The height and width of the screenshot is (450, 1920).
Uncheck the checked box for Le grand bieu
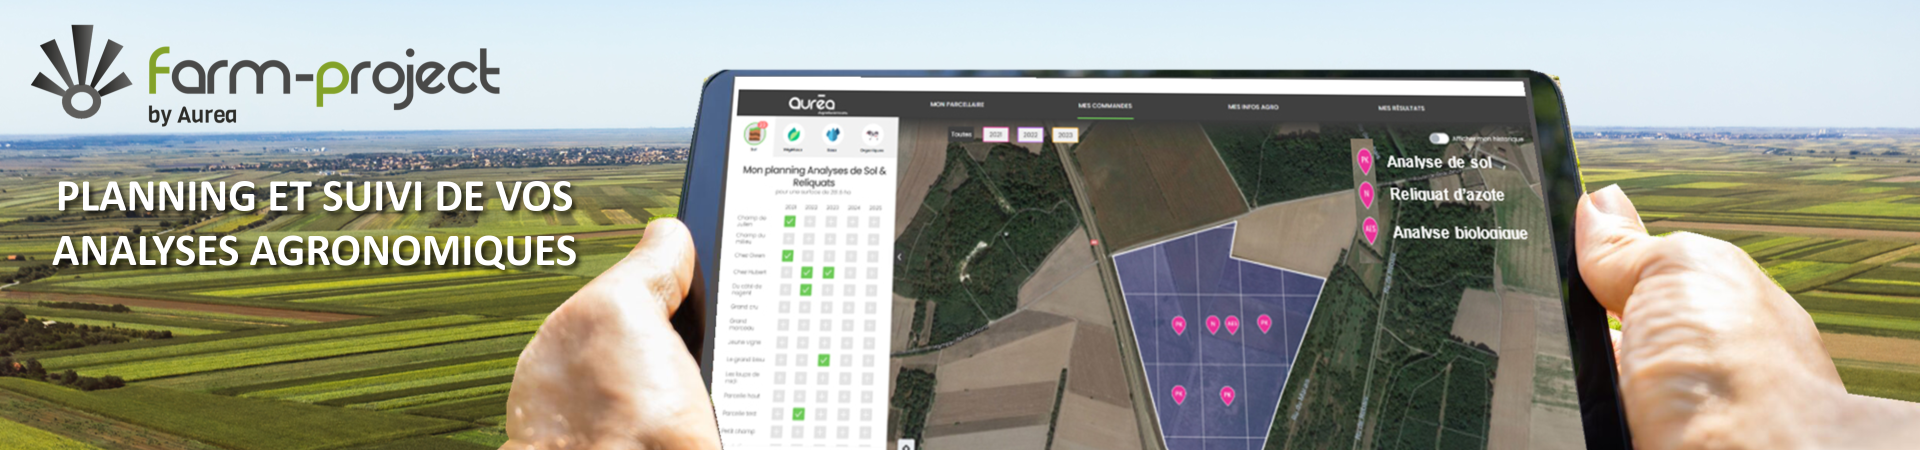click(x=824, y=360)
